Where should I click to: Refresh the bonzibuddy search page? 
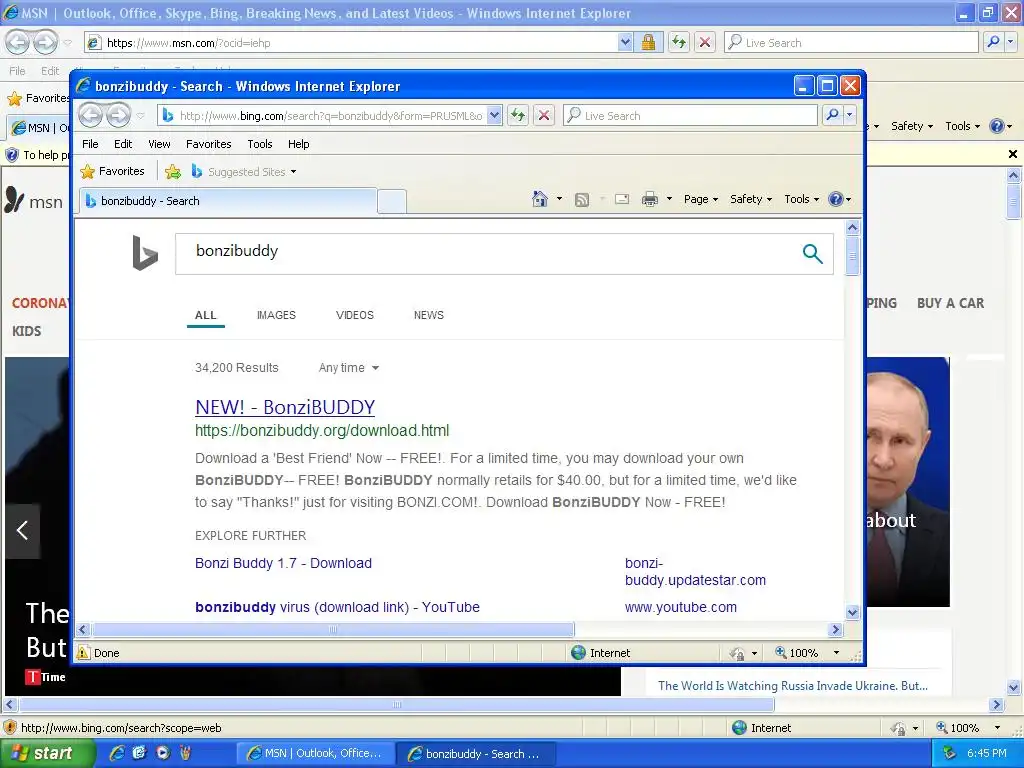518,116
